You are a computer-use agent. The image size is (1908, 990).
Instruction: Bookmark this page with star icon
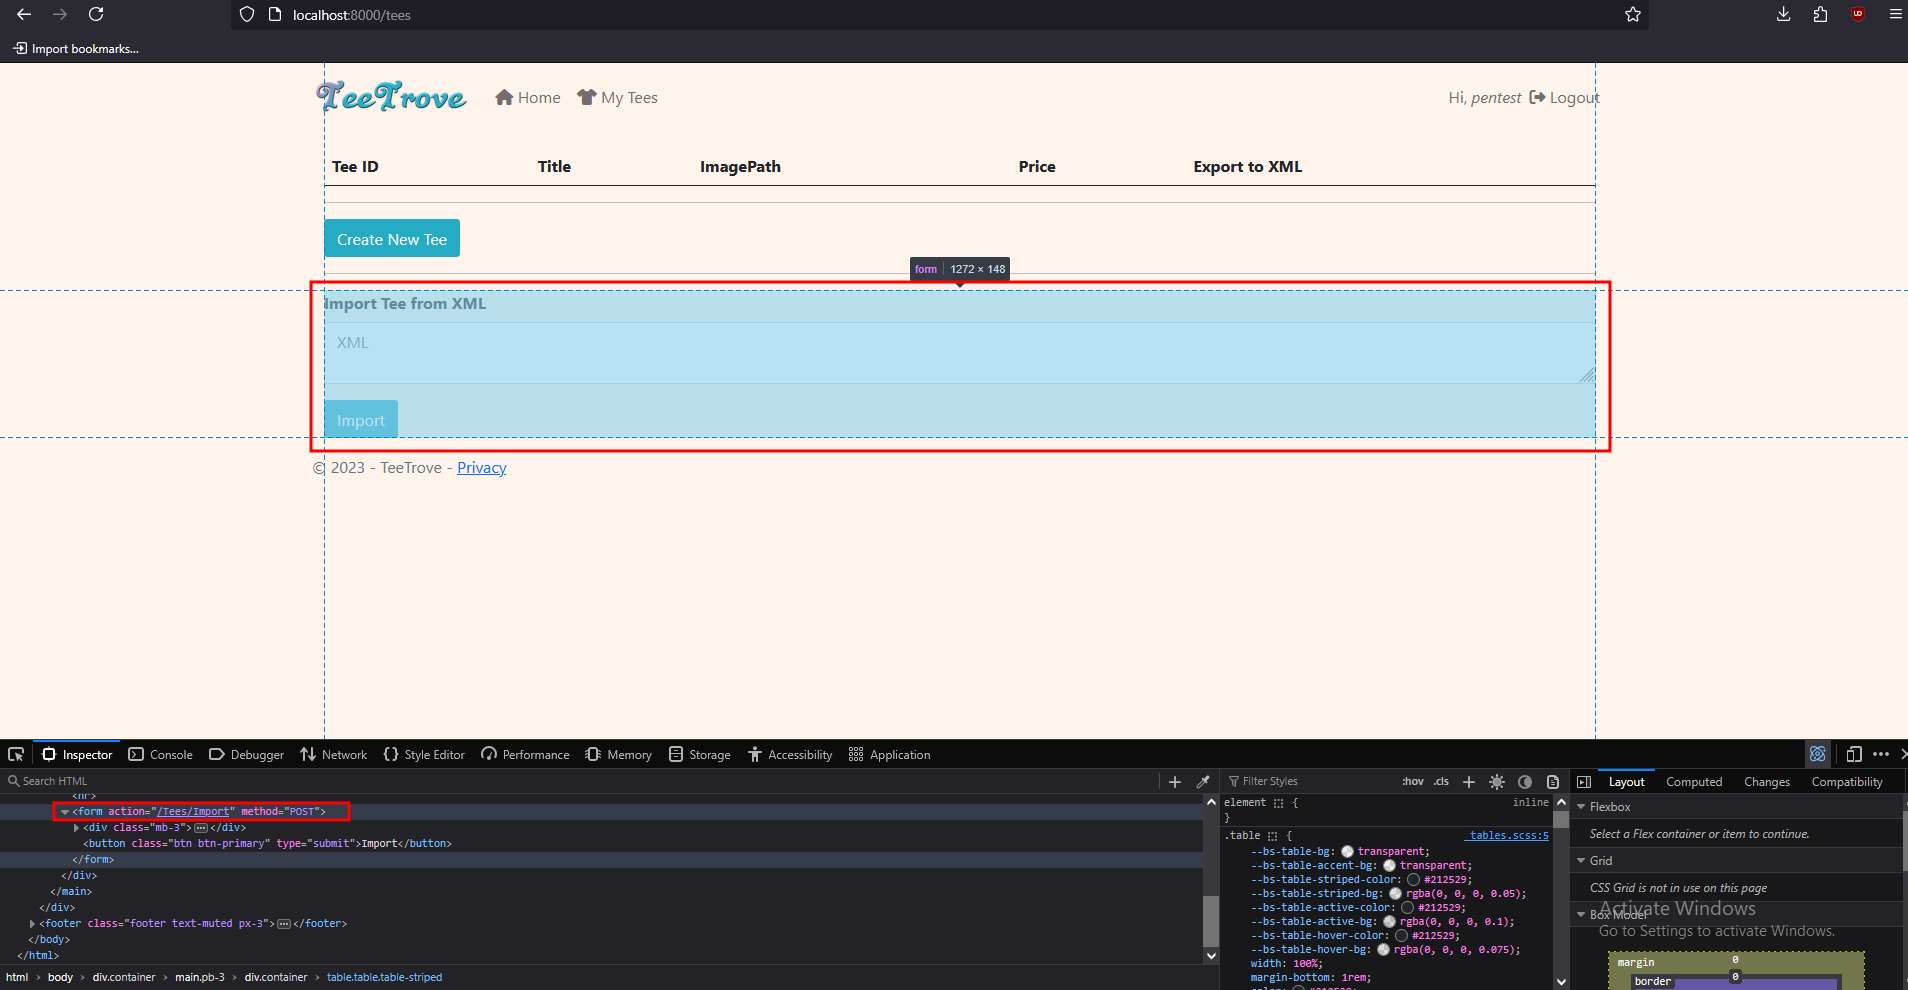(1633, 15)
